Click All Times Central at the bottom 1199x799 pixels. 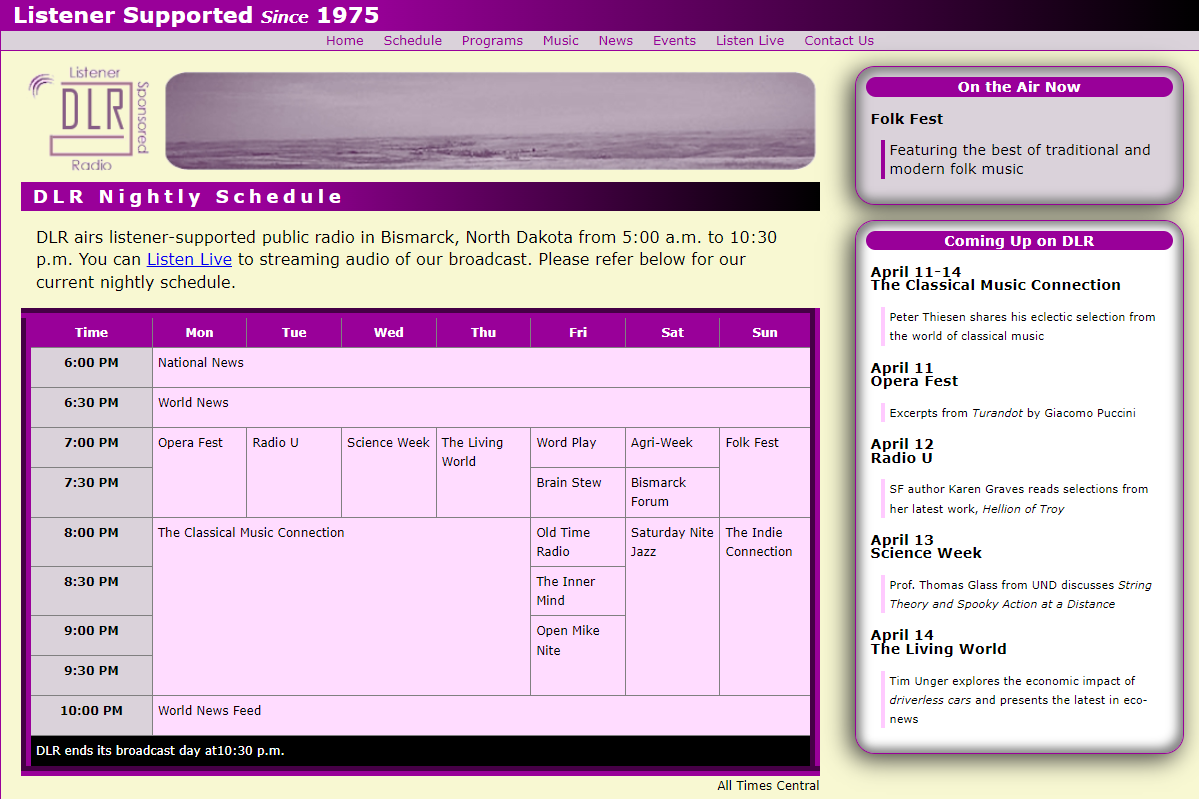[x=767, y=785]
